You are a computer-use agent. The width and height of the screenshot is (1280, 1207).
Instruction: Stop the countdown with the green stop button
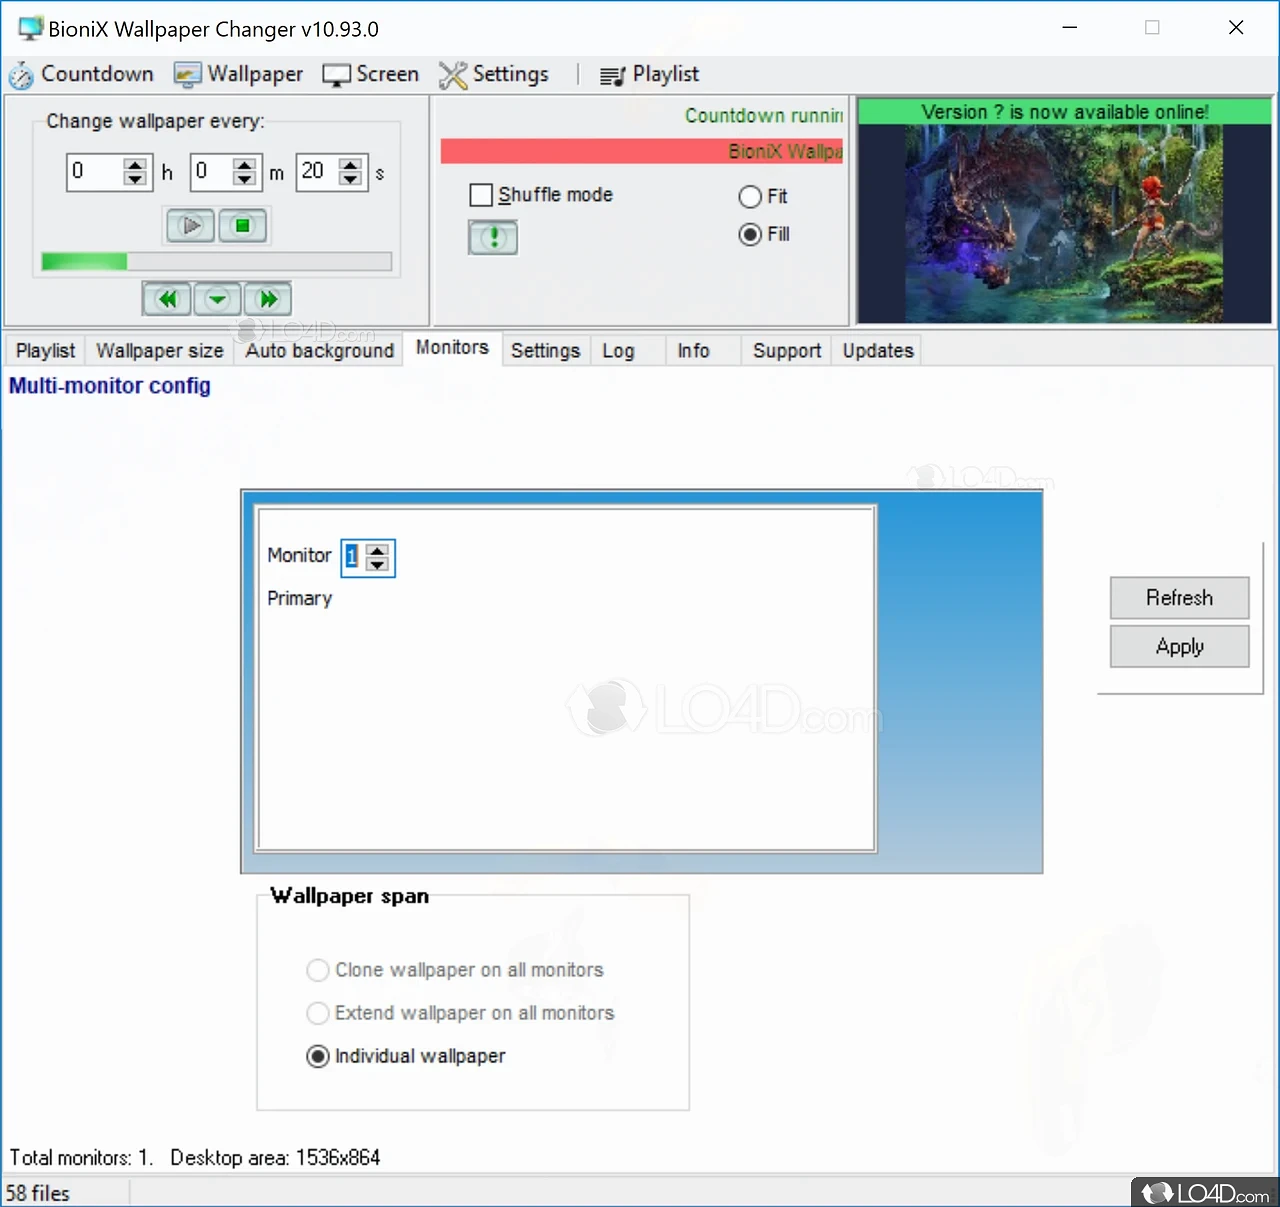pyautogui.click(x=243, y=226)
